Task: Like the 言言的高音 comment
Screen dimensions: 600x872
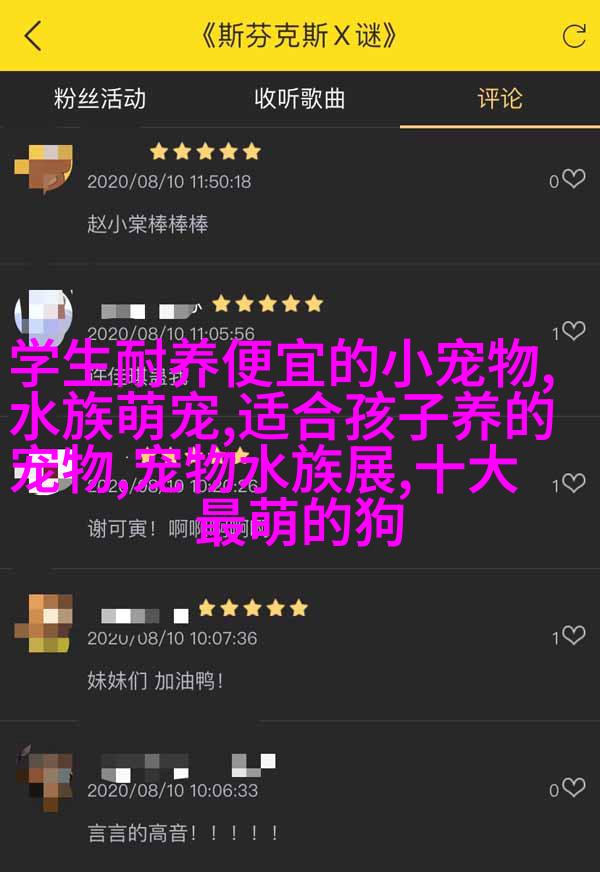Action: 573,787
